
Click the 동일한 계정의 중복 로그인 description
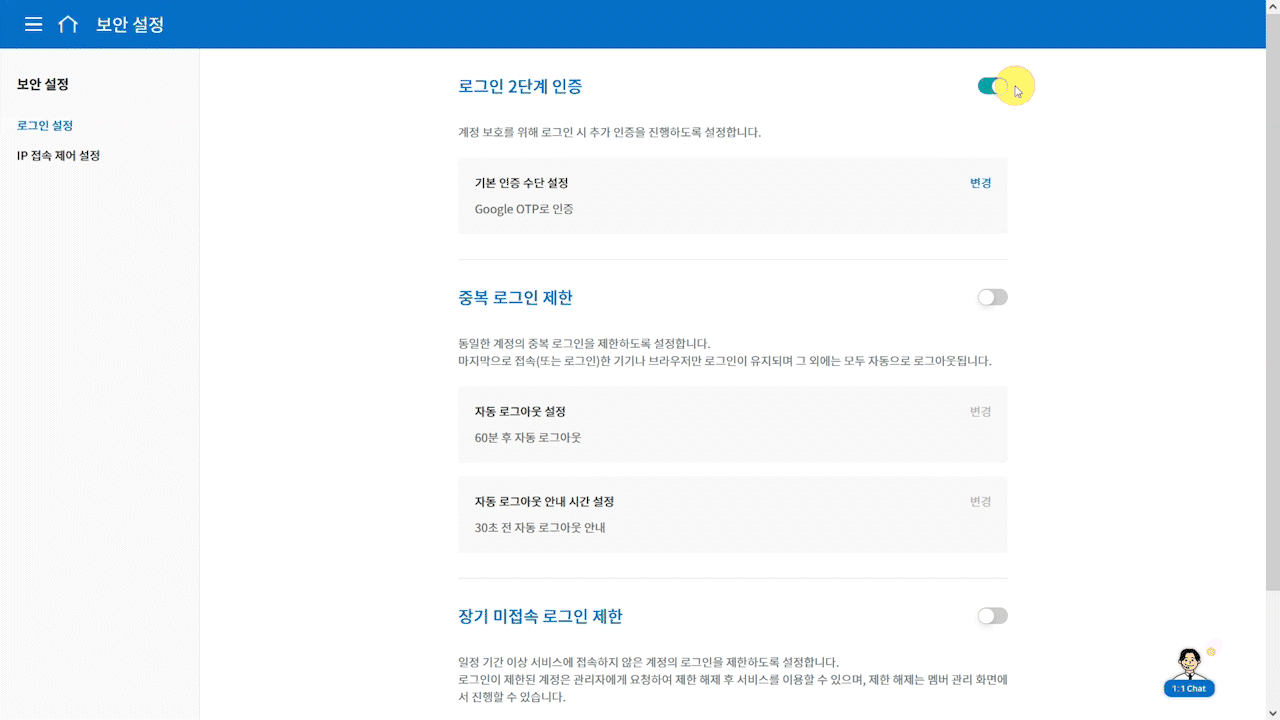(725, 352)
